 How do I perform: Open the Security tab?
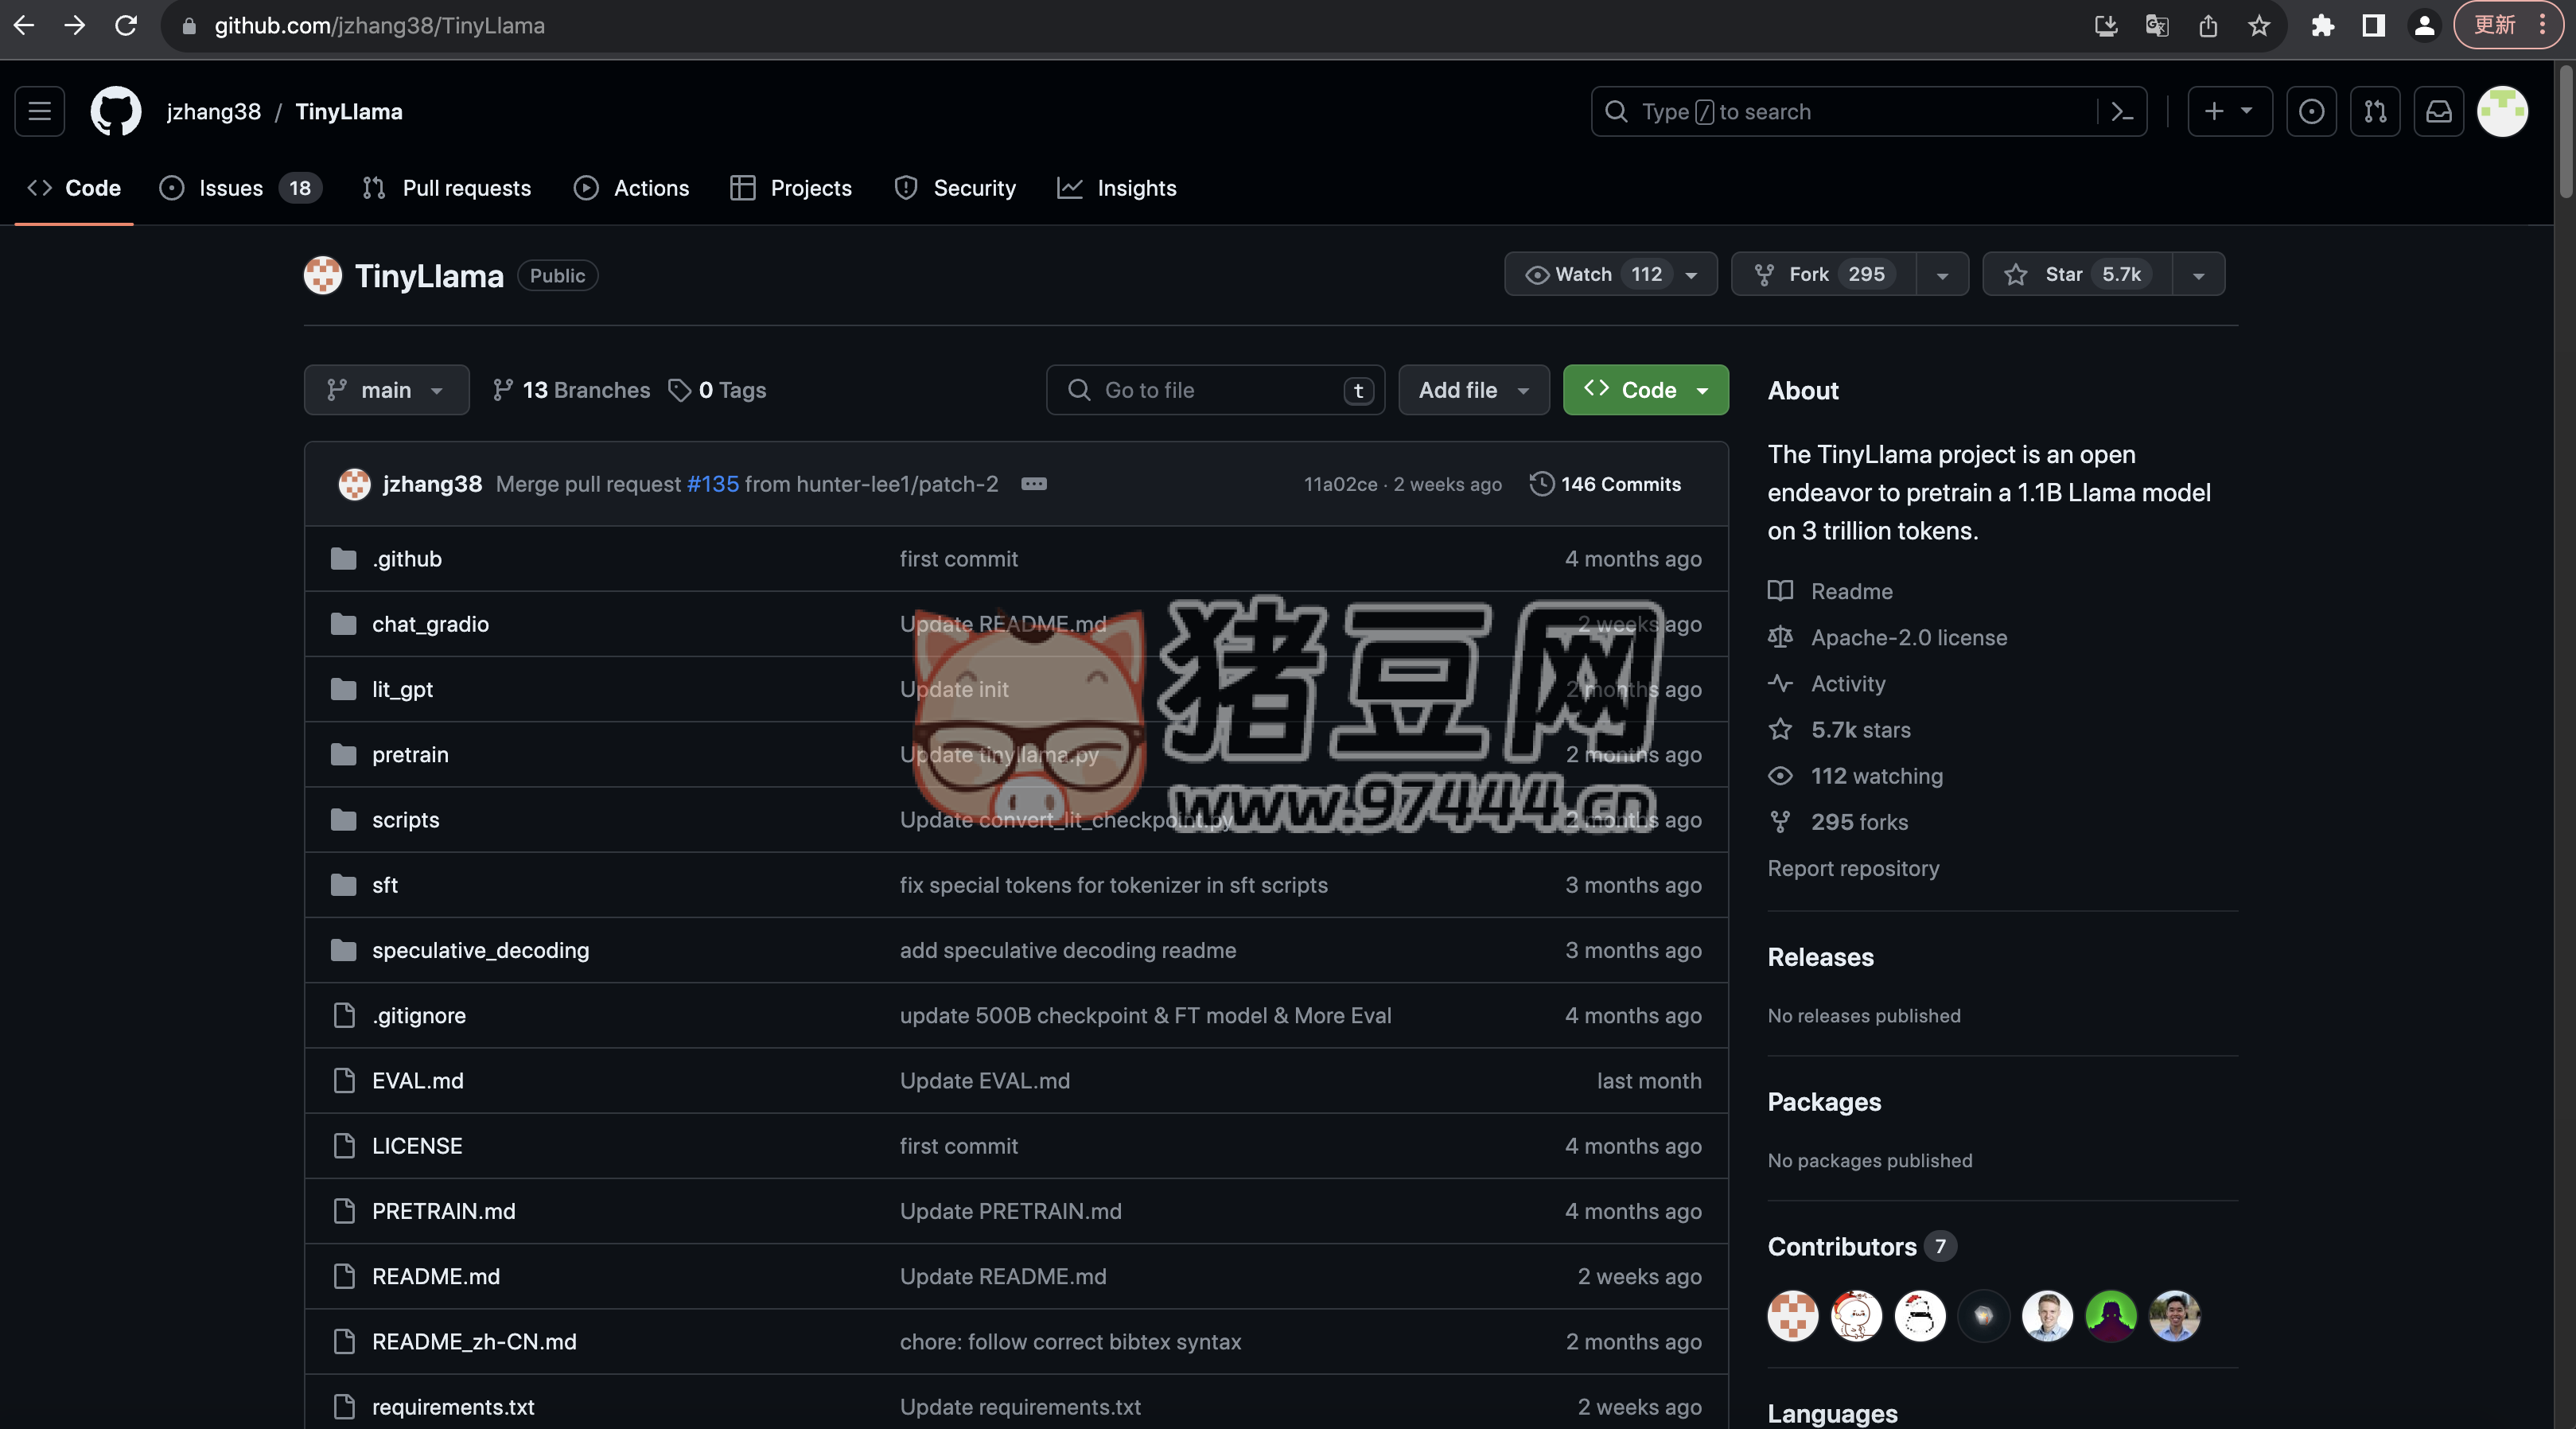[x=955, y=188]
